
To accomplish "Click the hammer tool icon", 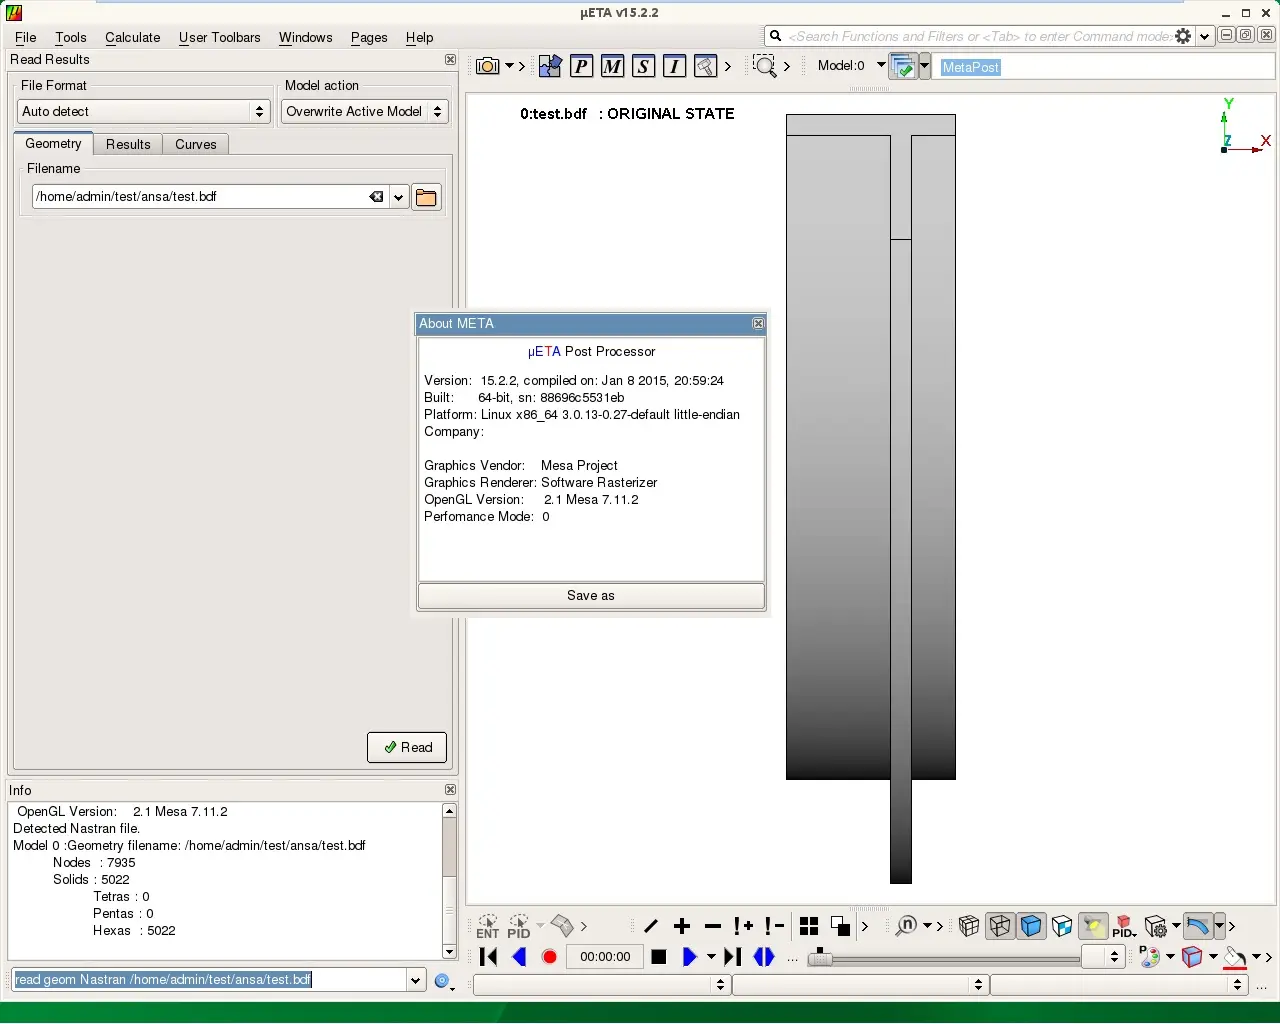I will [x=705, y=66].
